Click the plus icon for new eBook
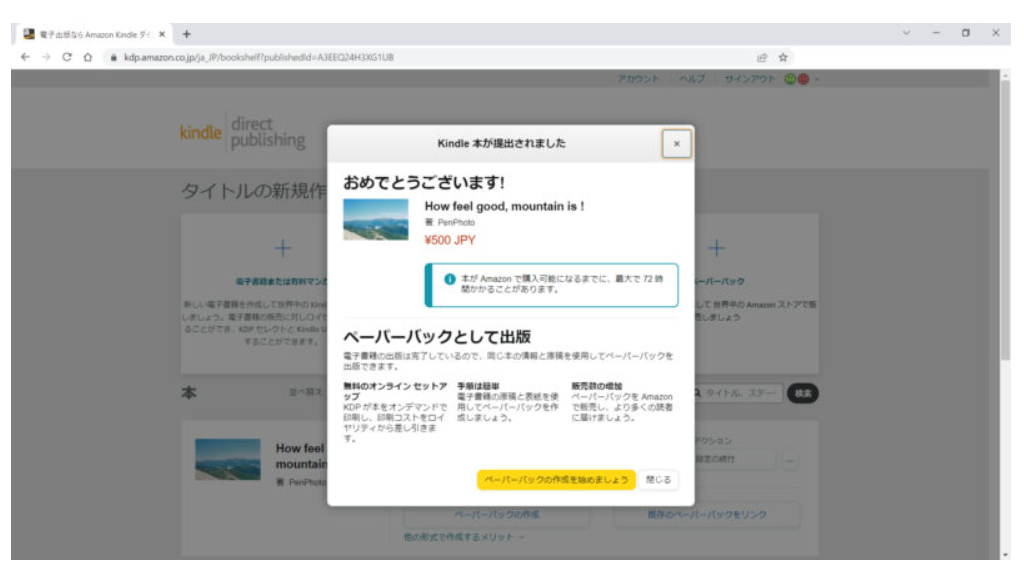 tap(283, 248)
